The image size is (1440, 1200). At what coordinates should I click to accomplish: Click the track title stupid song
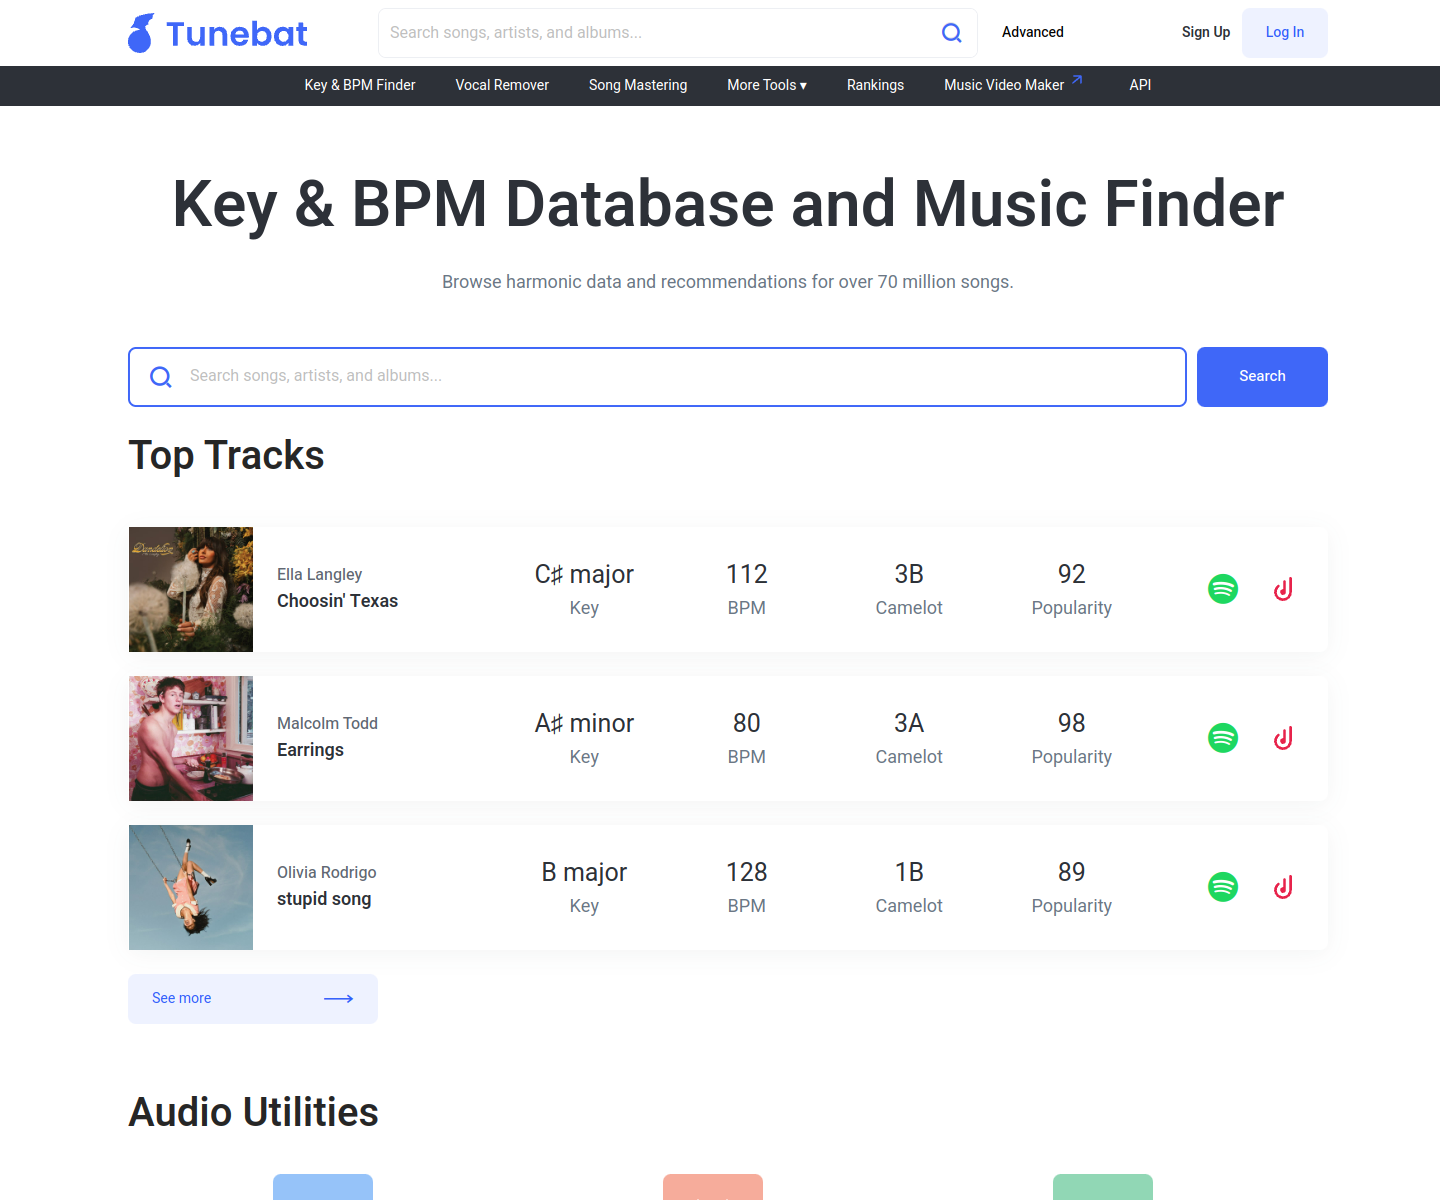click(324, 899)
